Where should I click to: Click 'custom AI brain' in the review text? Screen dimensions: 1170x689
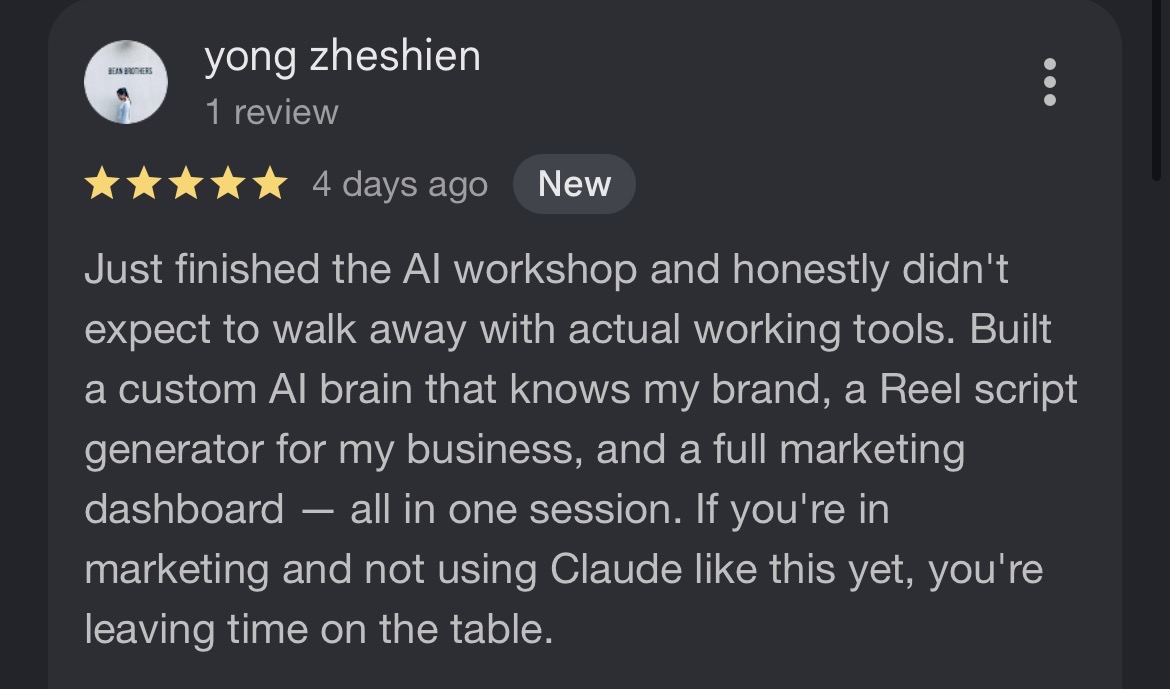click(265, 390)
